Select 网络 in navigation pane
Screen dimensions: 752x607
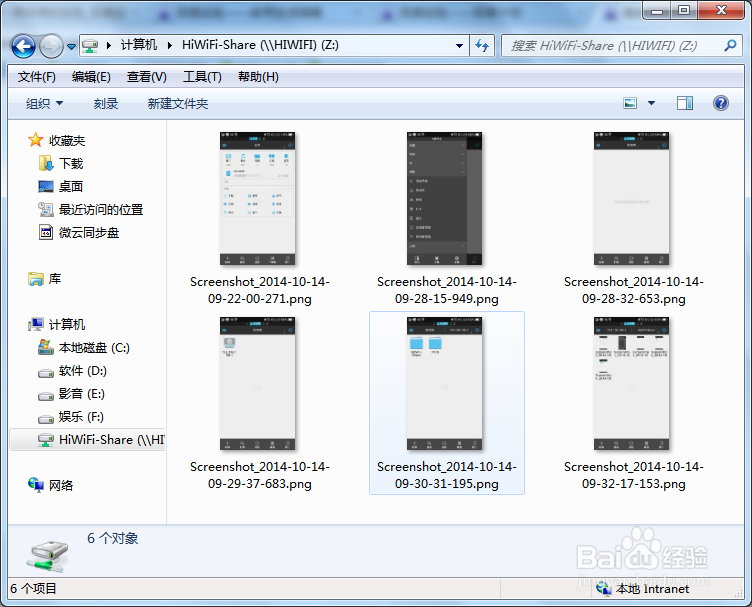click(61, 485)
